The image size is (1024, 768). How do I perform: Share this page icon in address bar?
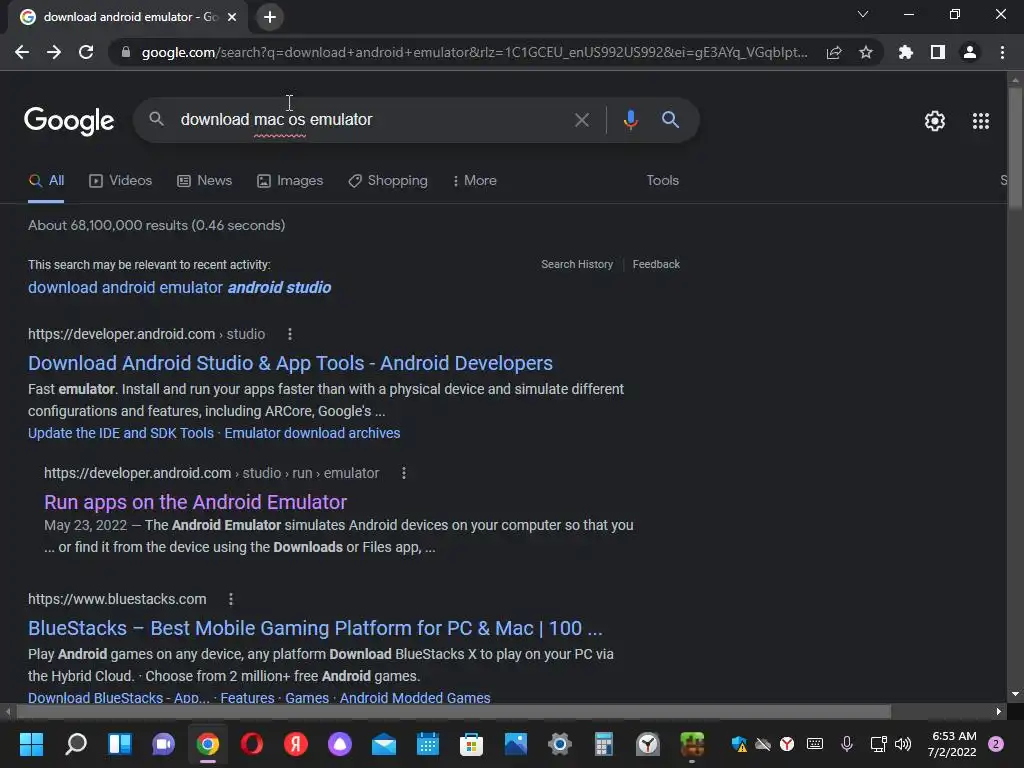tap(834, 52)
